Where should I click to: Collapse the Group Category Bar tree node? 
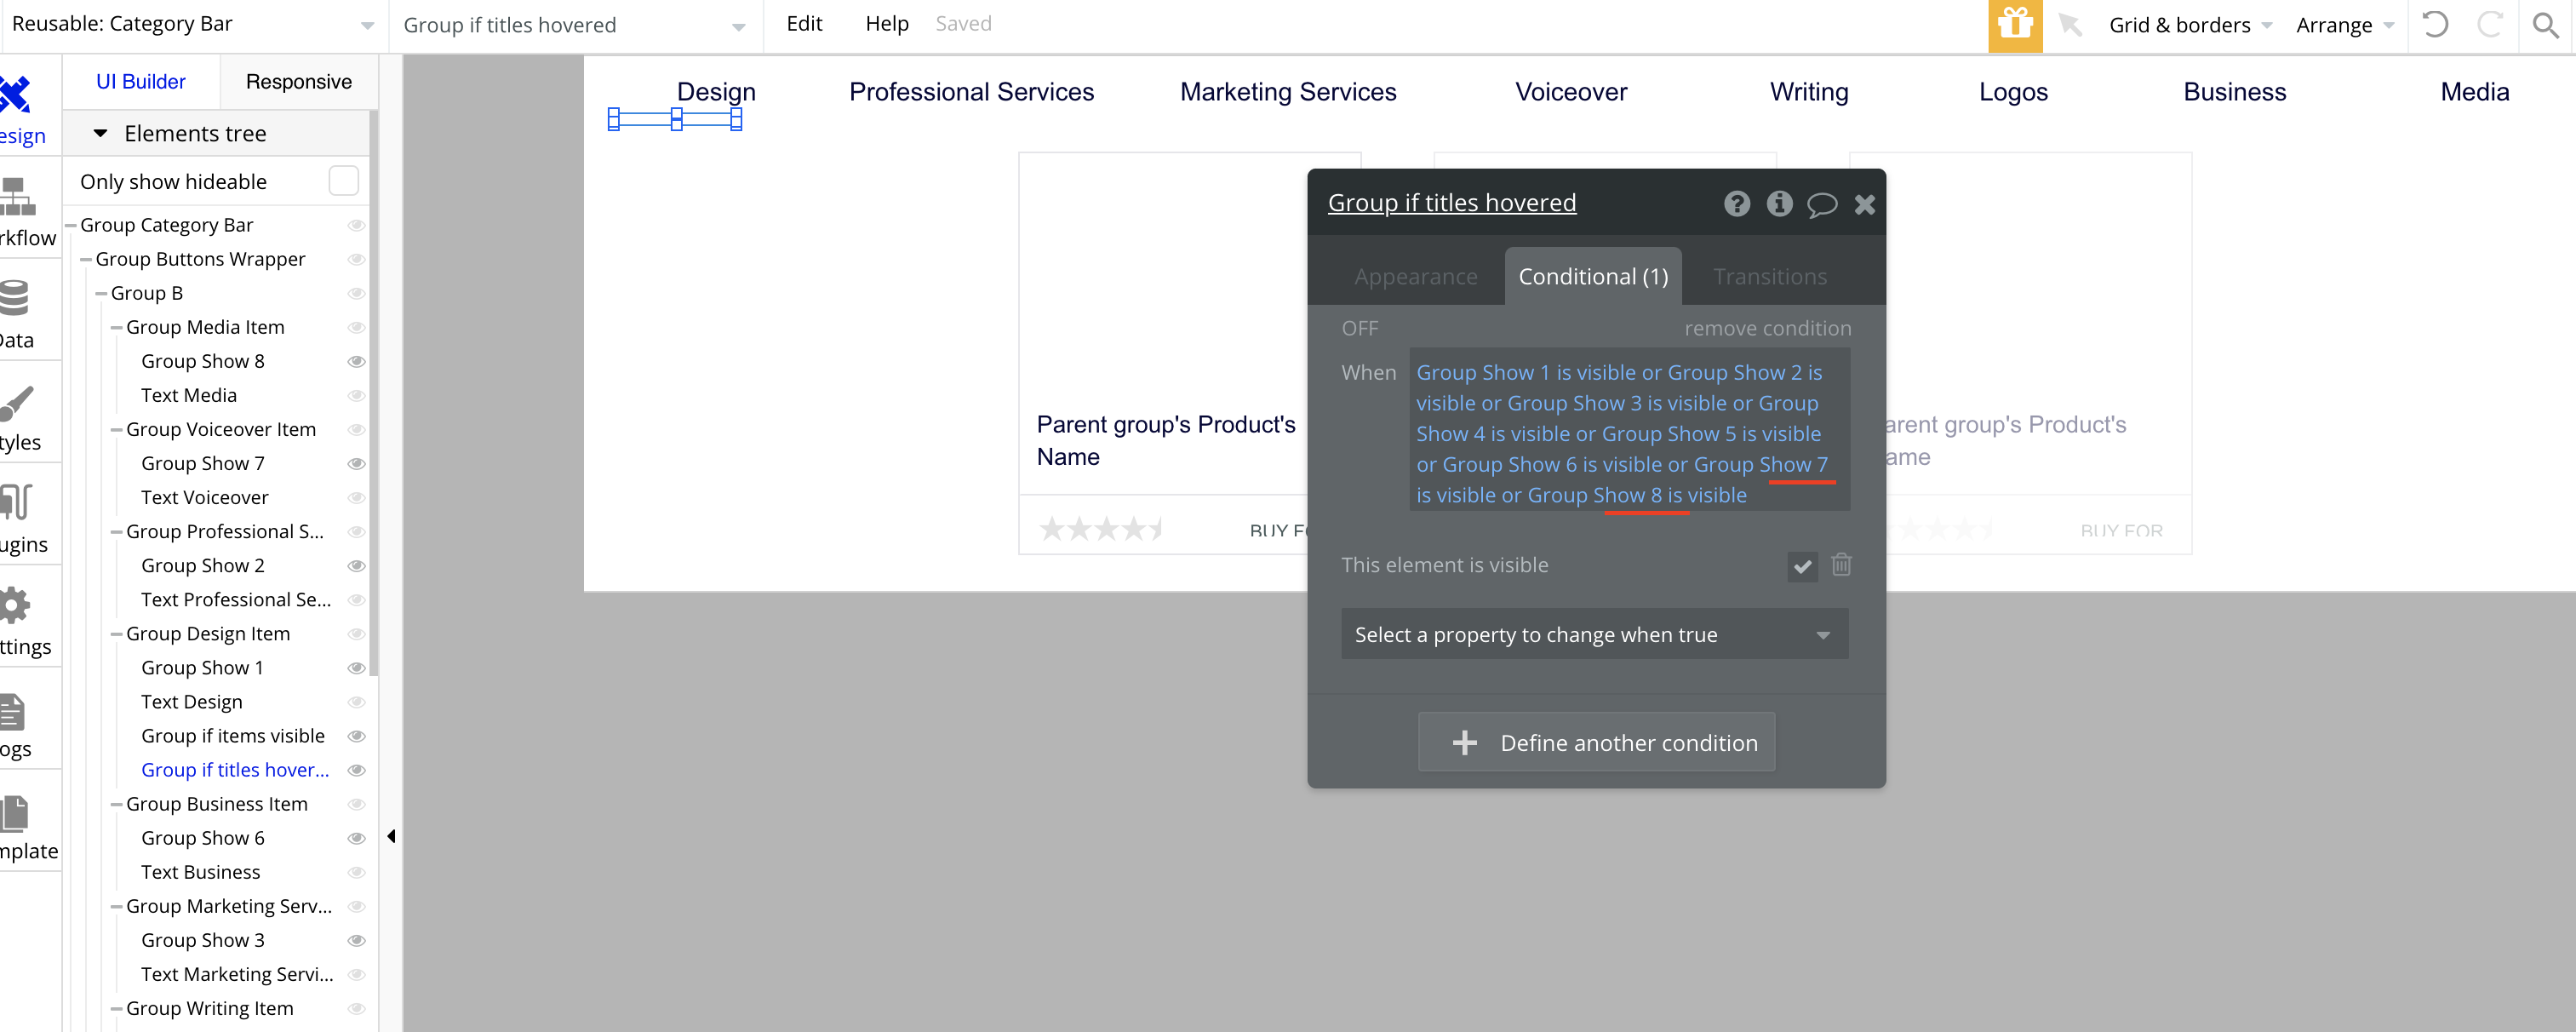(71, 225)
